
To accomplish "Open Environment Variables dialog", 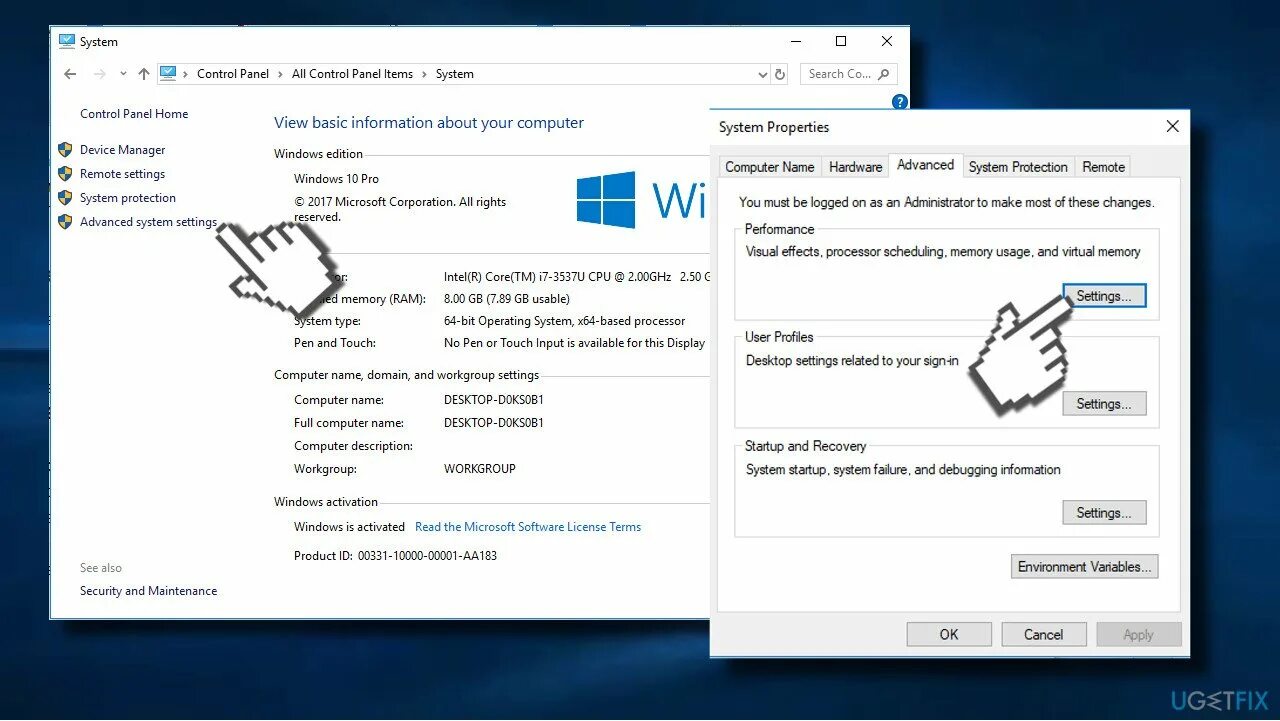I will click(x=1085, y=567).
